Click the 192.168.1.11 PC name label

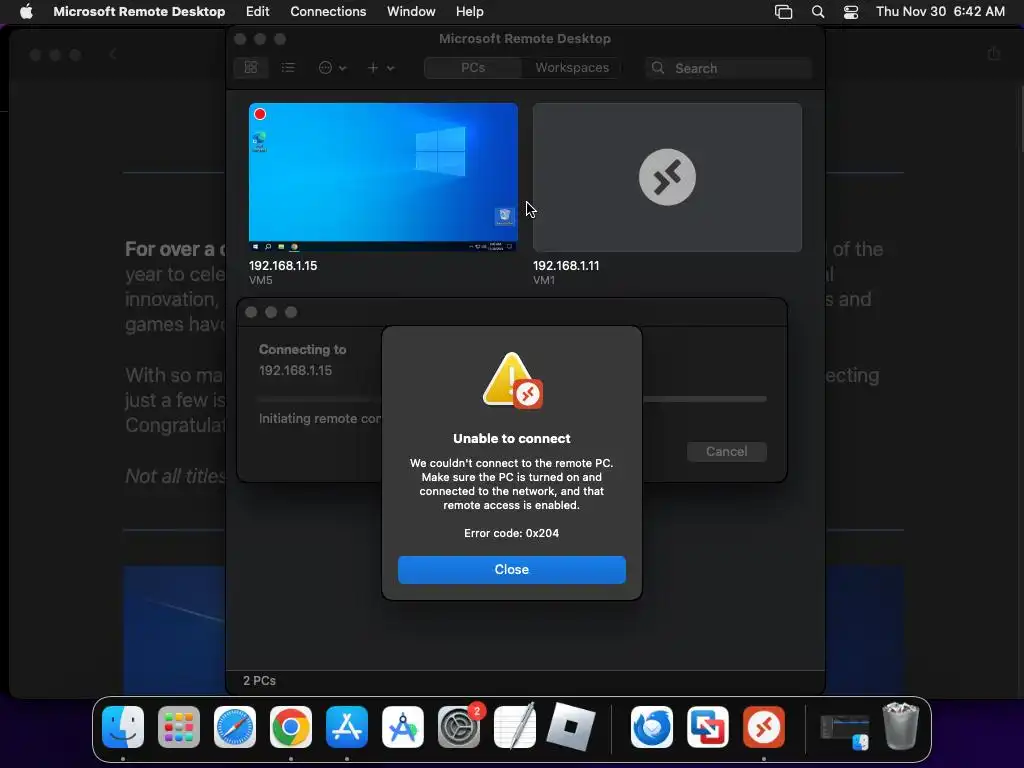coord(566,266)
